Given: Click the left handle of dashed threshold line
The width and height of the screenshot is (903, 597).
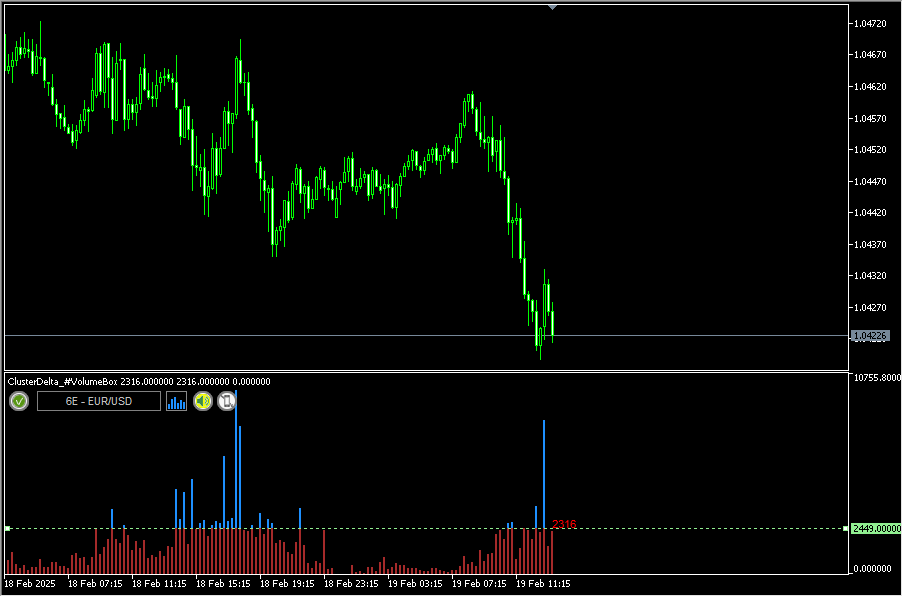Looking at the screenshot, I should 7,528.
